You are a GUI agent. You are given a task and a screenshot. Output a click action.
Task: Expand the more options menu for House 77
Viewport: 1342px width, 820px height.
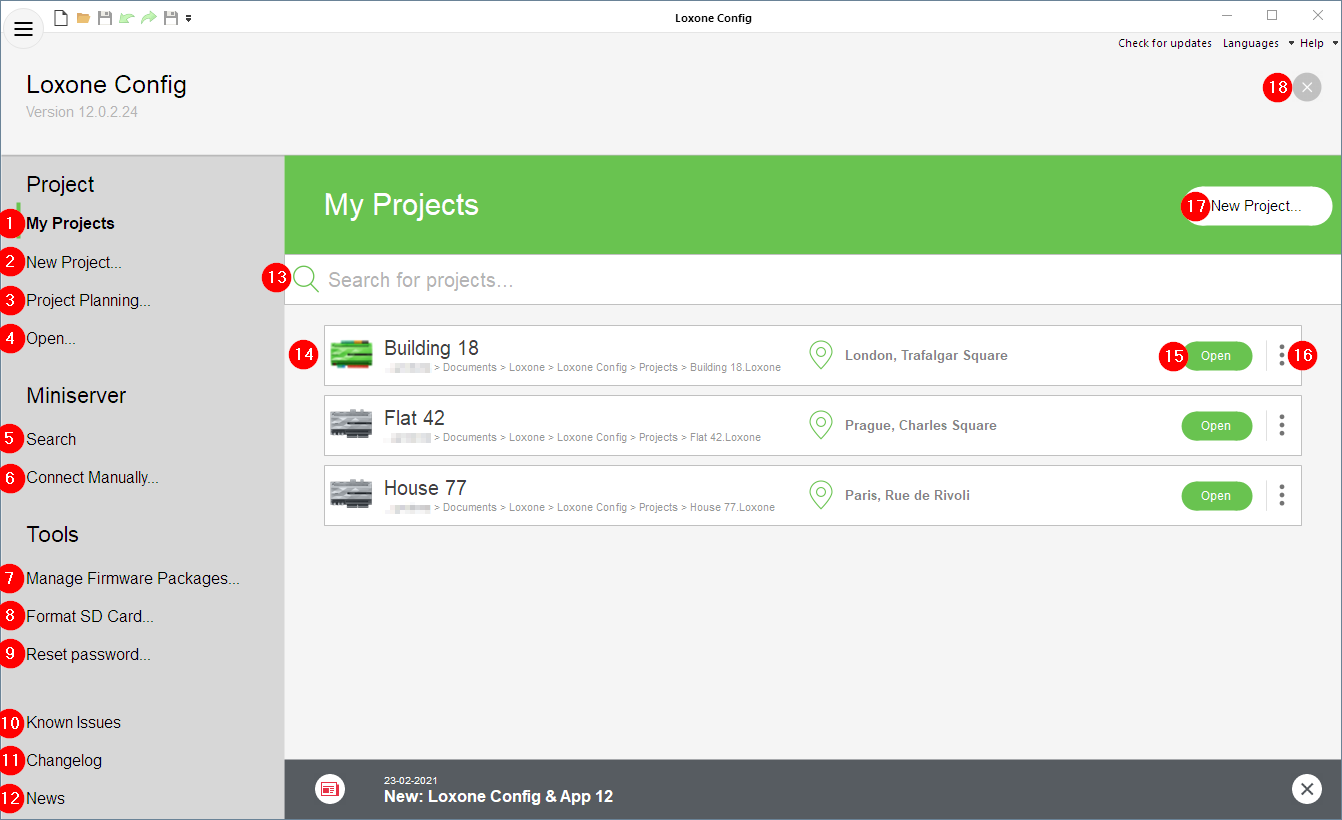coord(1282,495)
